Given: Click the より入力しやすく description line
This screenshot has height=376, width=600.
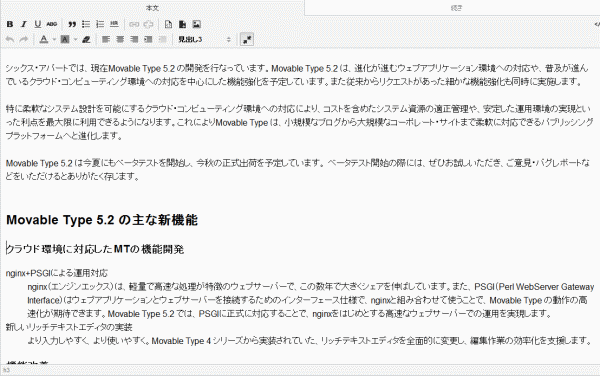Looking at the screenshot, I should pos(310,340).
